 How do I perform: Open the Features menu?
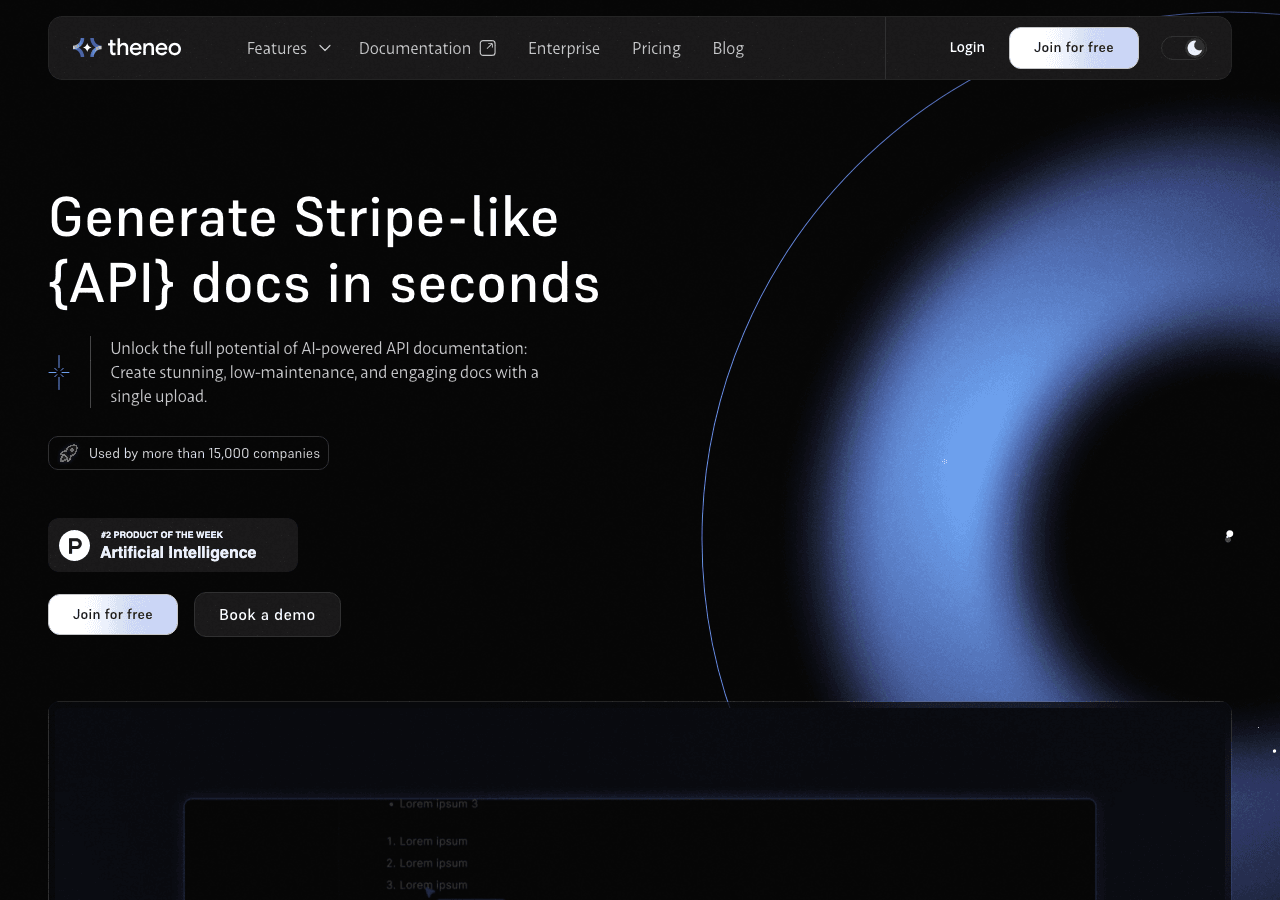click(288, 48)
